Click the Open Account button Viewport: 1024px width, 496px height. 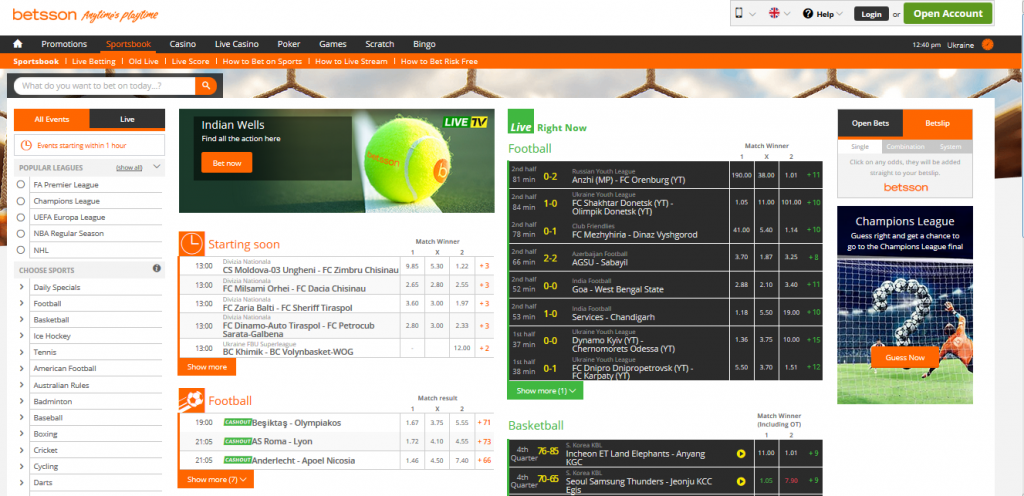coord(948,14)
